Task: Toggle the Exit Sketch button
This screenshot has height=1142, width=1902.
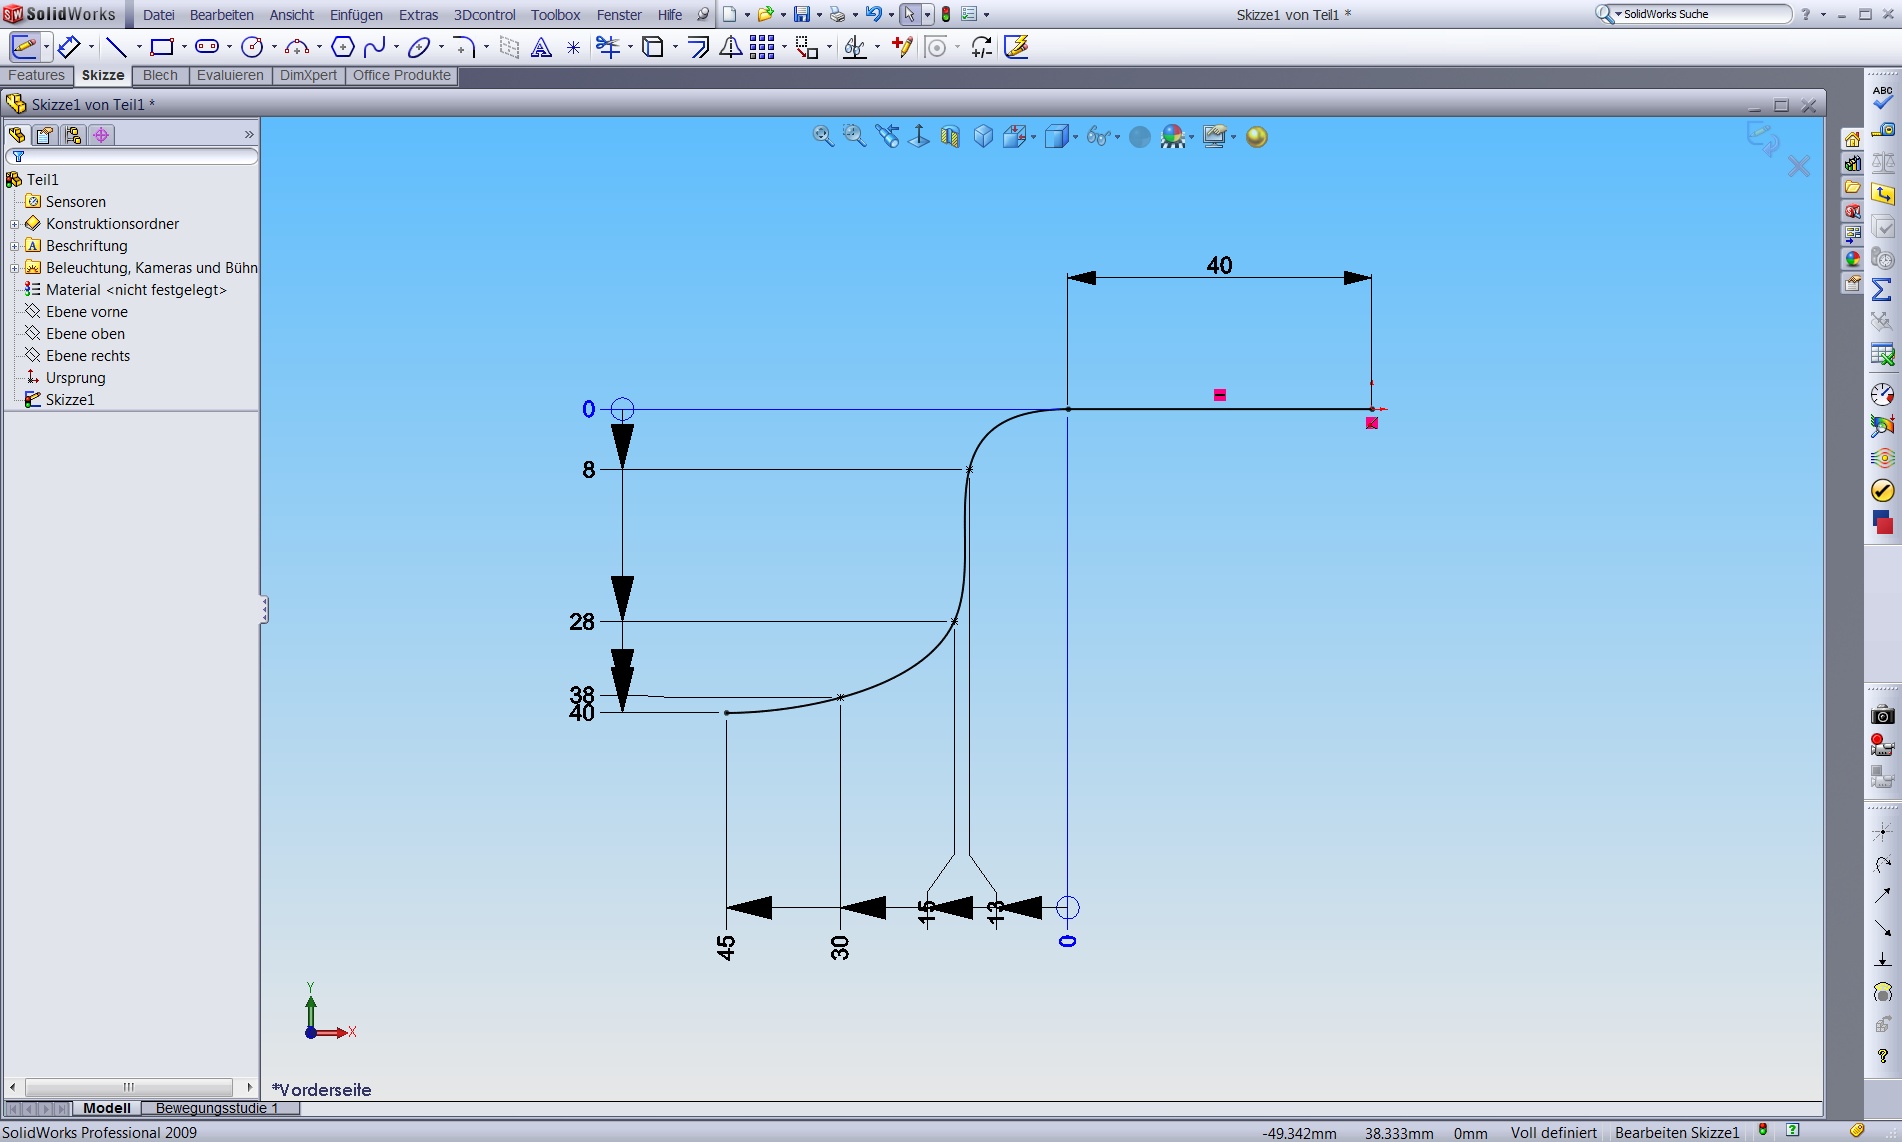Action: tap(24, 47)
